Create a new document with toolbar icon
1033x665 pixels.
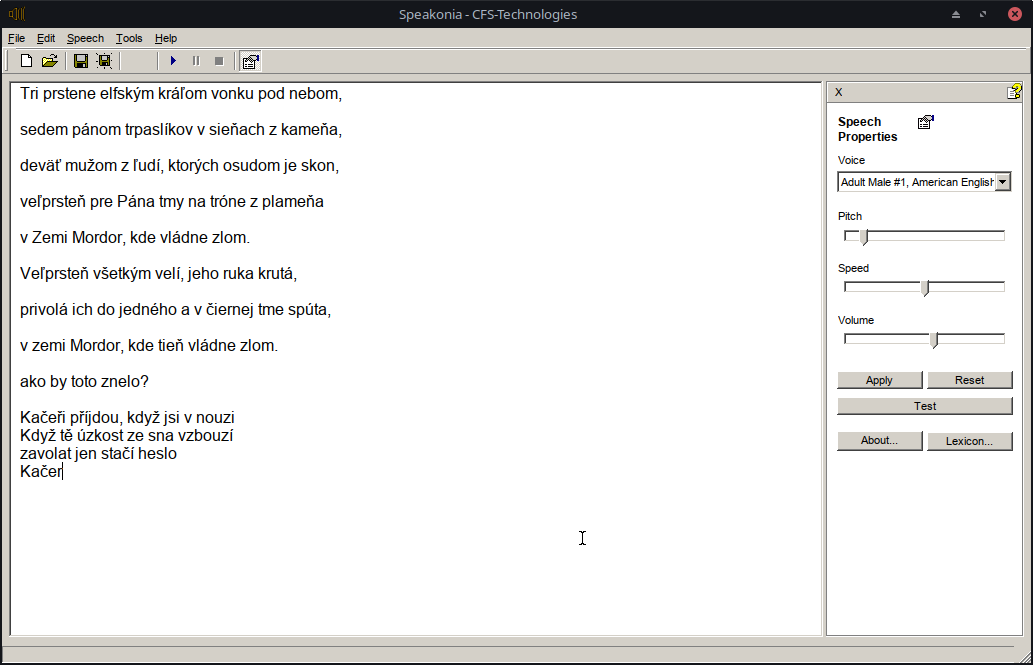tap(26, 61)
